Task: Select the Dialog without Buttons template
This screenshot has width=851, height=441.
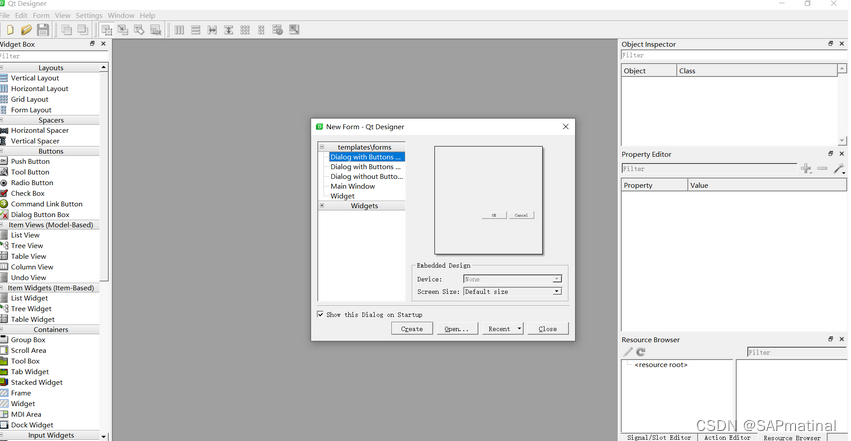Action: [367, 176]
